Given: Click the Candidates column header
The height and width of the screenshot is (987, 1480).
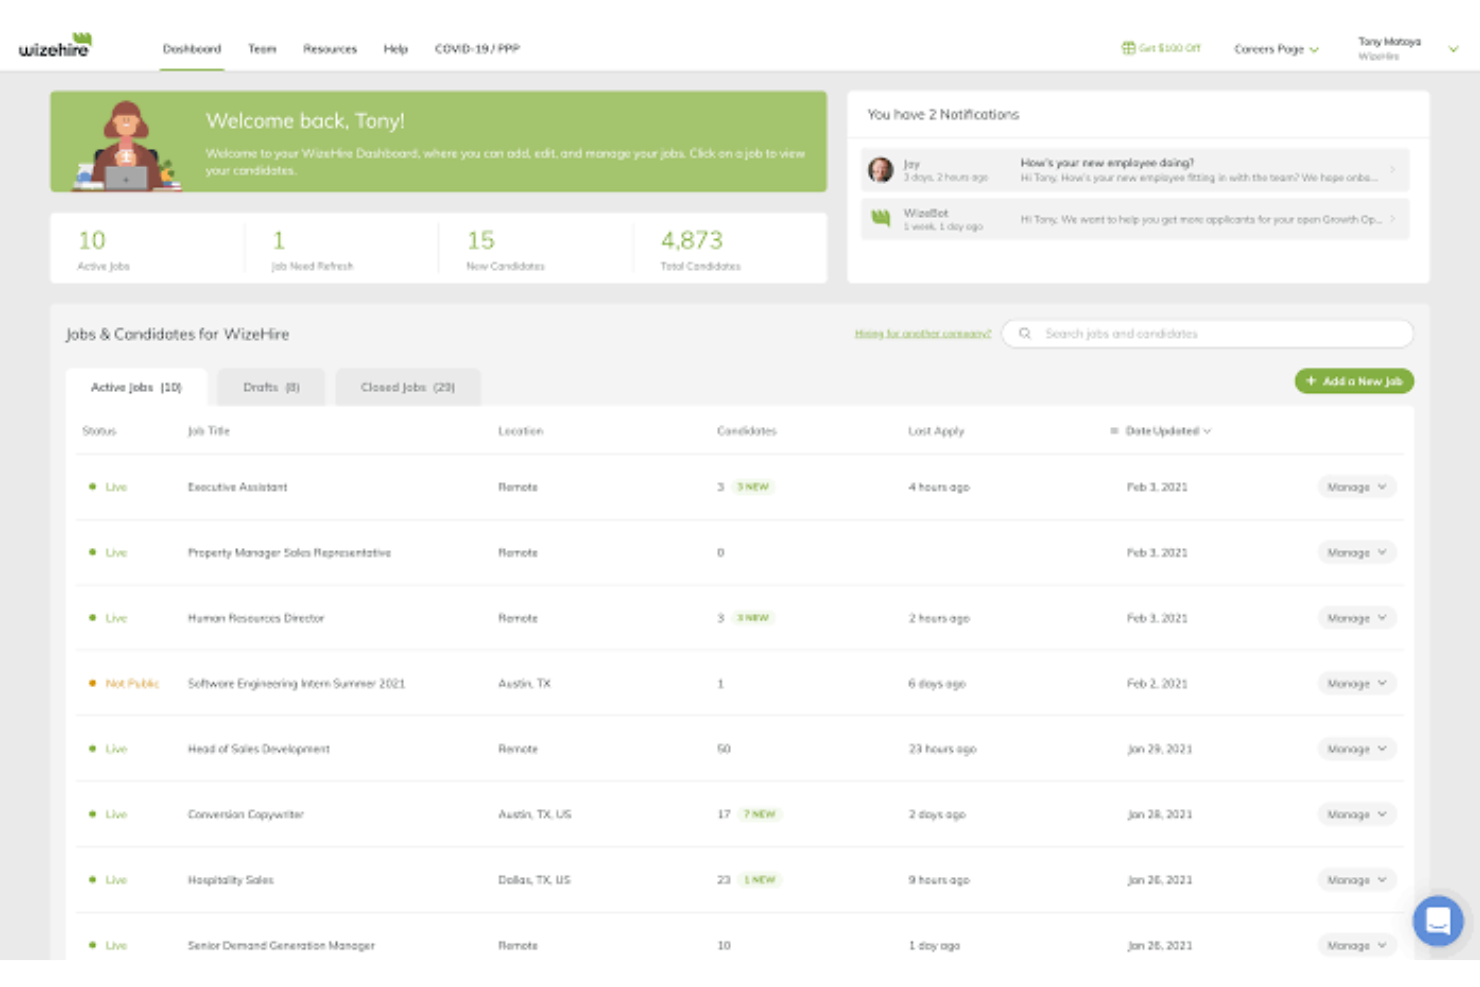Looking at the screenshot, I should pos(746,431).
